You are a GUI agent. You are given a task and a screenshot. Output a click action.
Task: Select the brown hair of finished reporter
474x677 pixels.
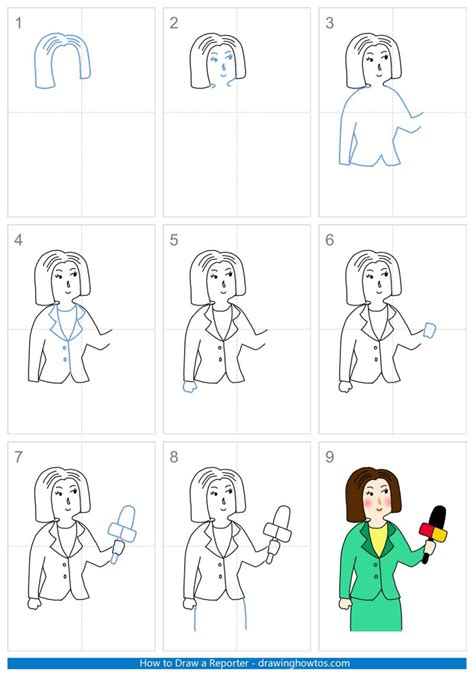[373, 494]
